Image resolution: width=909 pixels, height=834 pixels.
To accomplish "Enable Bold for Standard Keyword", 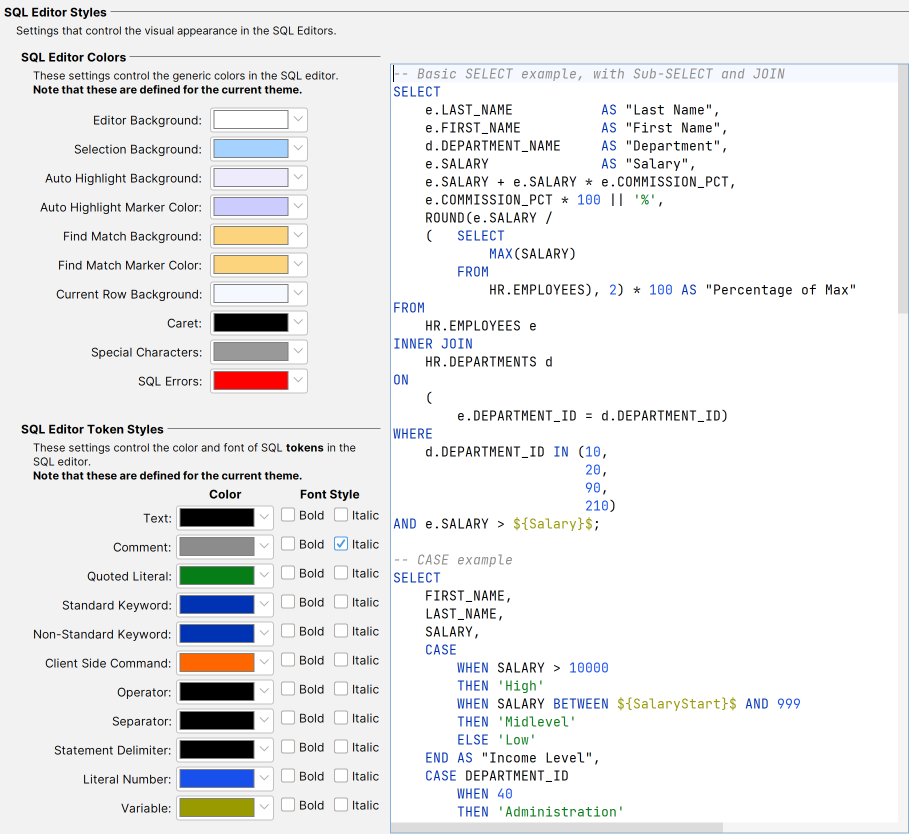I will [x=288, y=602].
